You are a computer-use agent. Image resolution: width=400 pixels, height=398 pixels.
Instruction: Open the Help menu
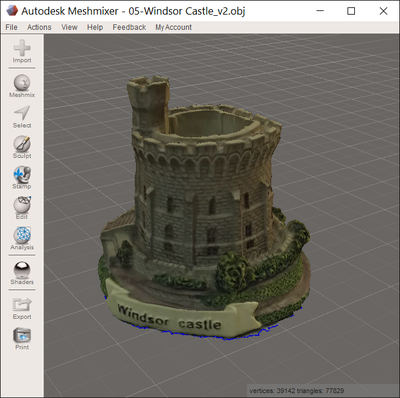click(x=95, y=27)
